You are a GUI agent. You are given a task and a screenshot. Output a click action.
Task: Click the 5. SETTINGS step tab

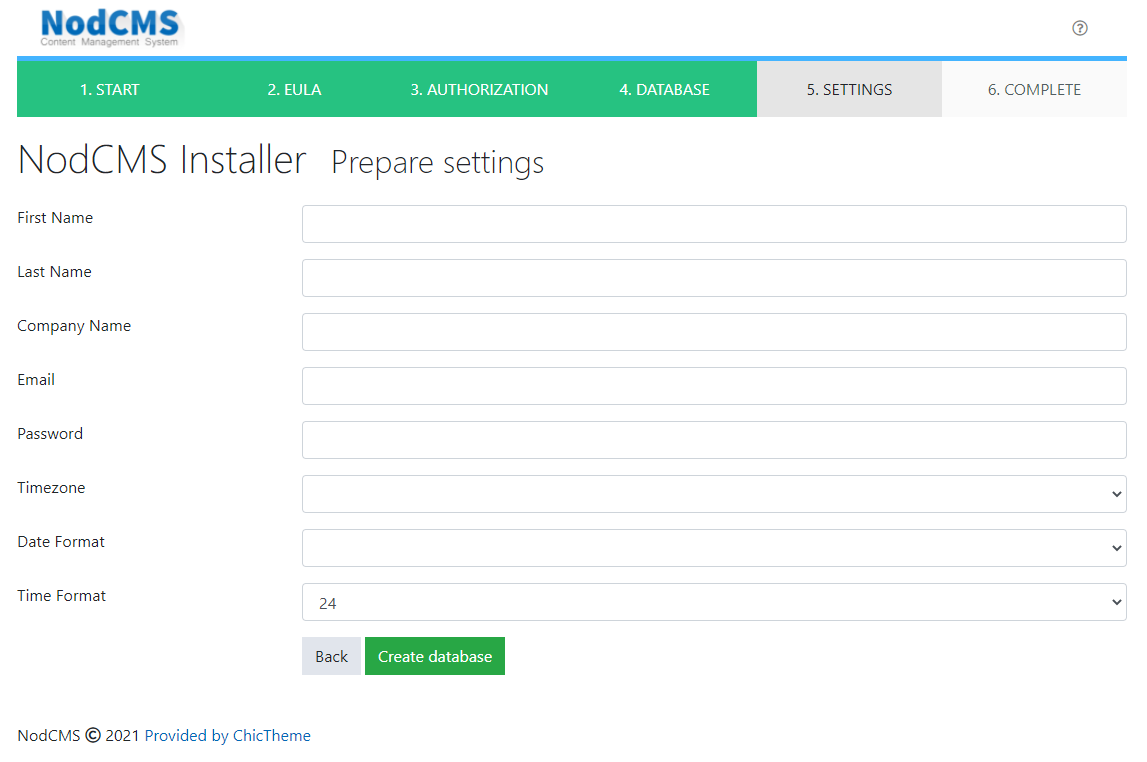pyautogui.click(x=849, y=90)
